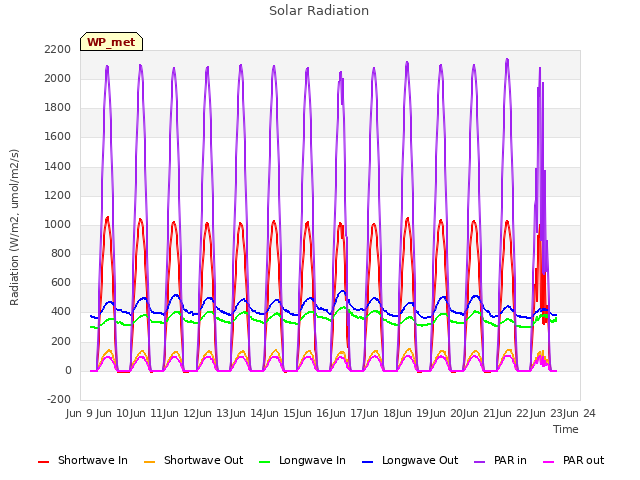This screenshot has height=480, width=640.
Task: Click the -200 y-axis tick label
Action: (59, 399)
